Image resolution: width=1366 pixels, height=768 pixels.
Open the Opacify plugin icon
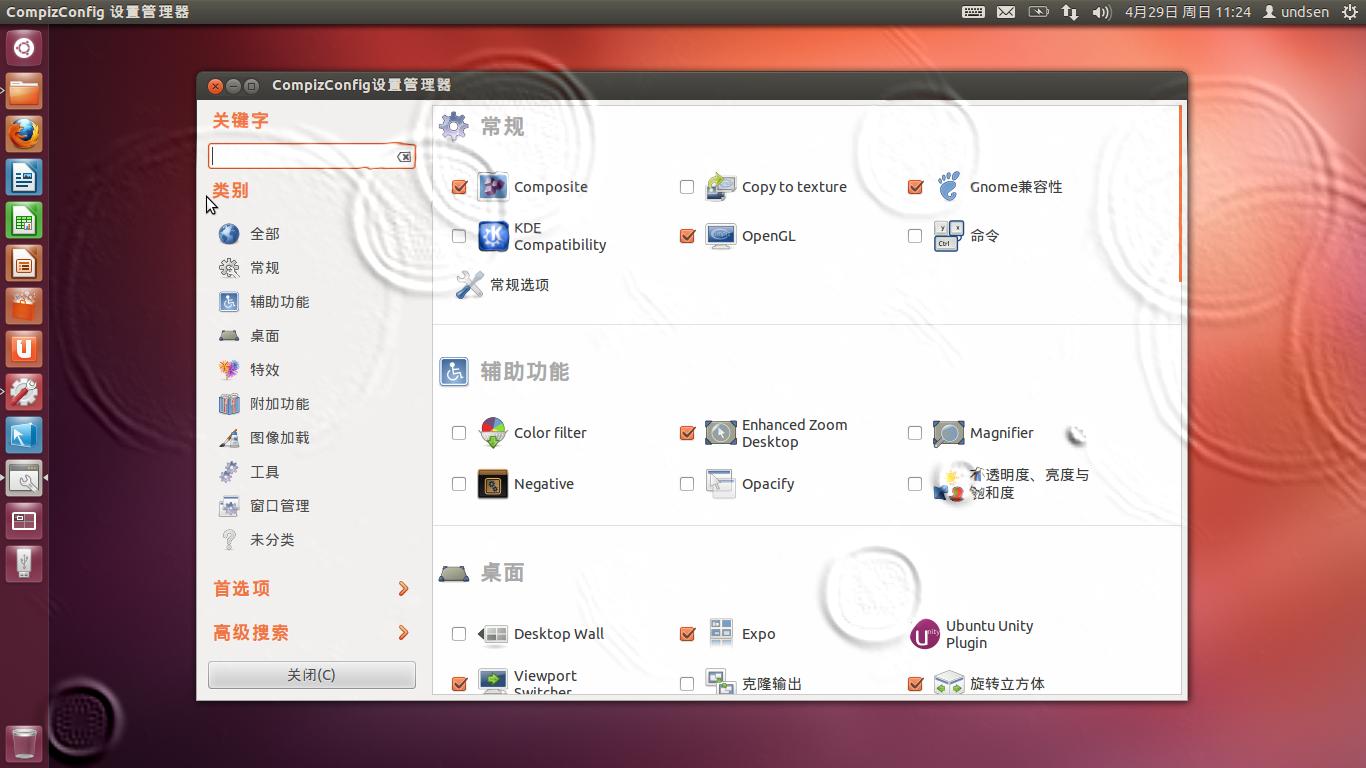tap(721, 484)
